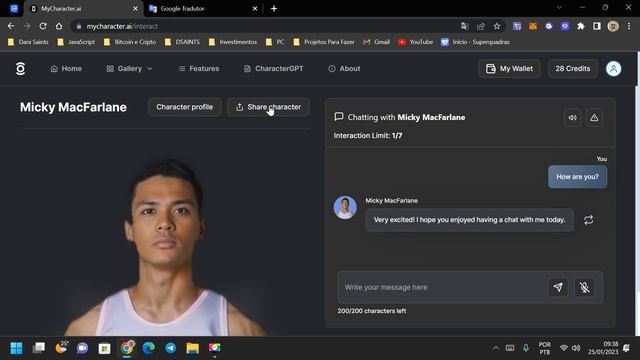640x360 pixels.
Task: Open the Features page
Action: point(199,69)
